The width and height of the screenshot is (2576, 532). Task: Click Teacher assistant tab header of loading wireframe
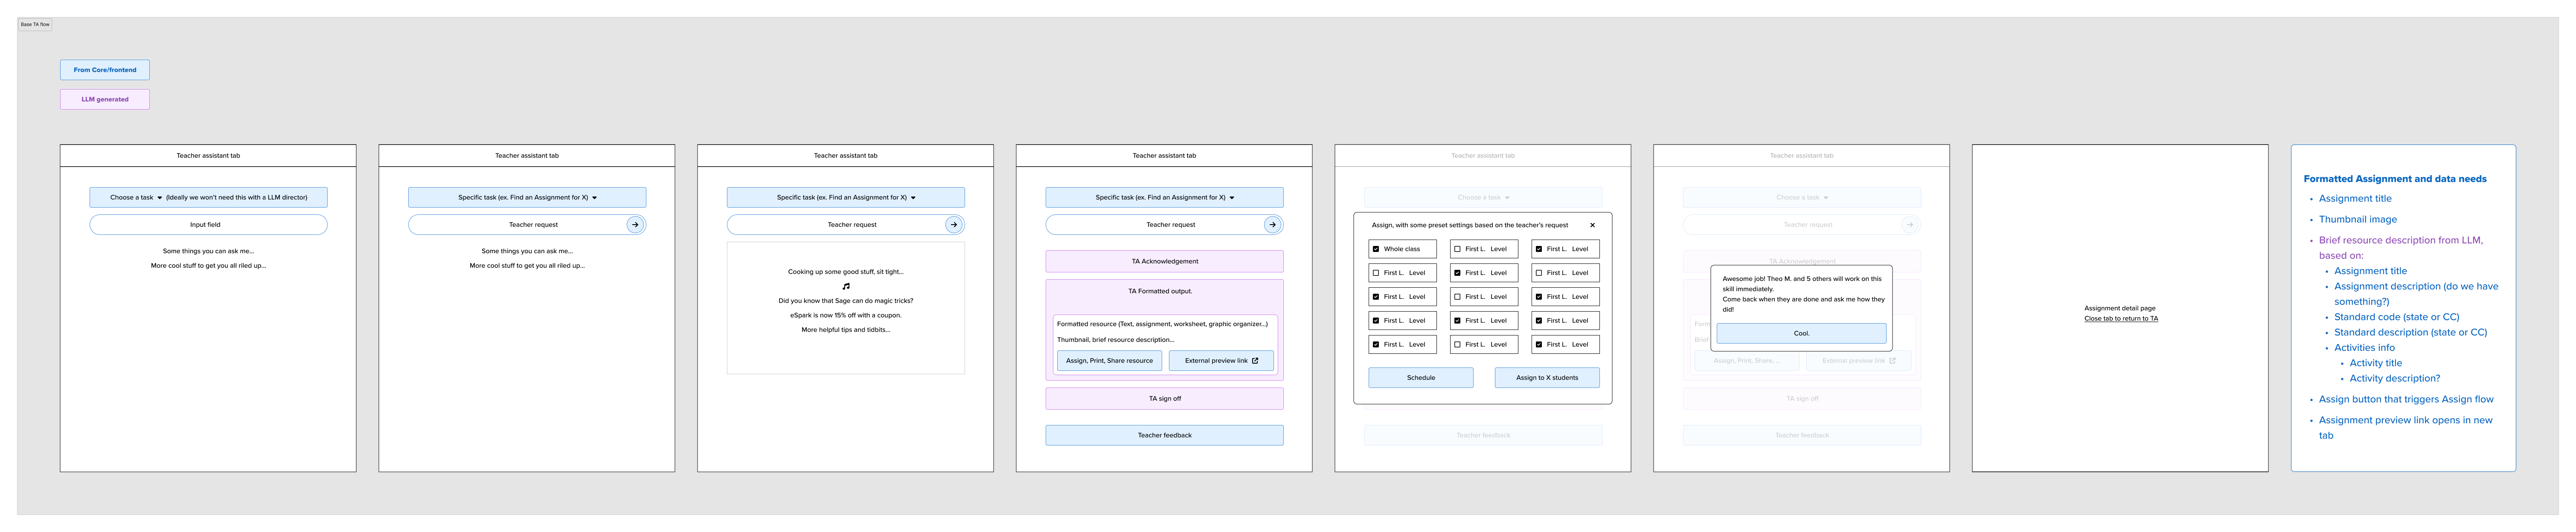tap(845, 156)
